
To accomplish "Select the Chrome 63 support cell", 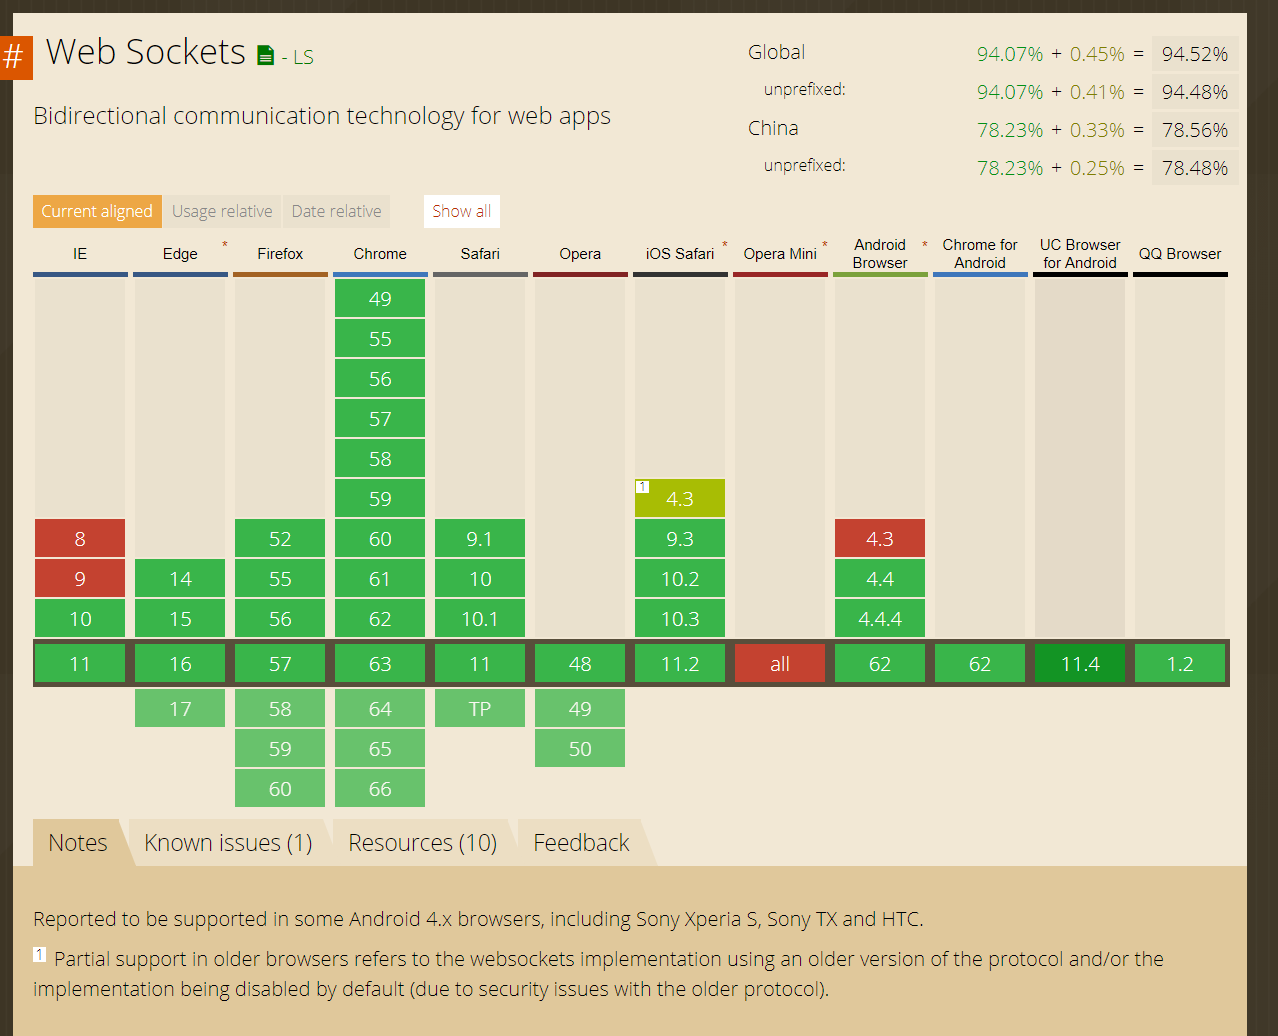I will pos(380,663).
